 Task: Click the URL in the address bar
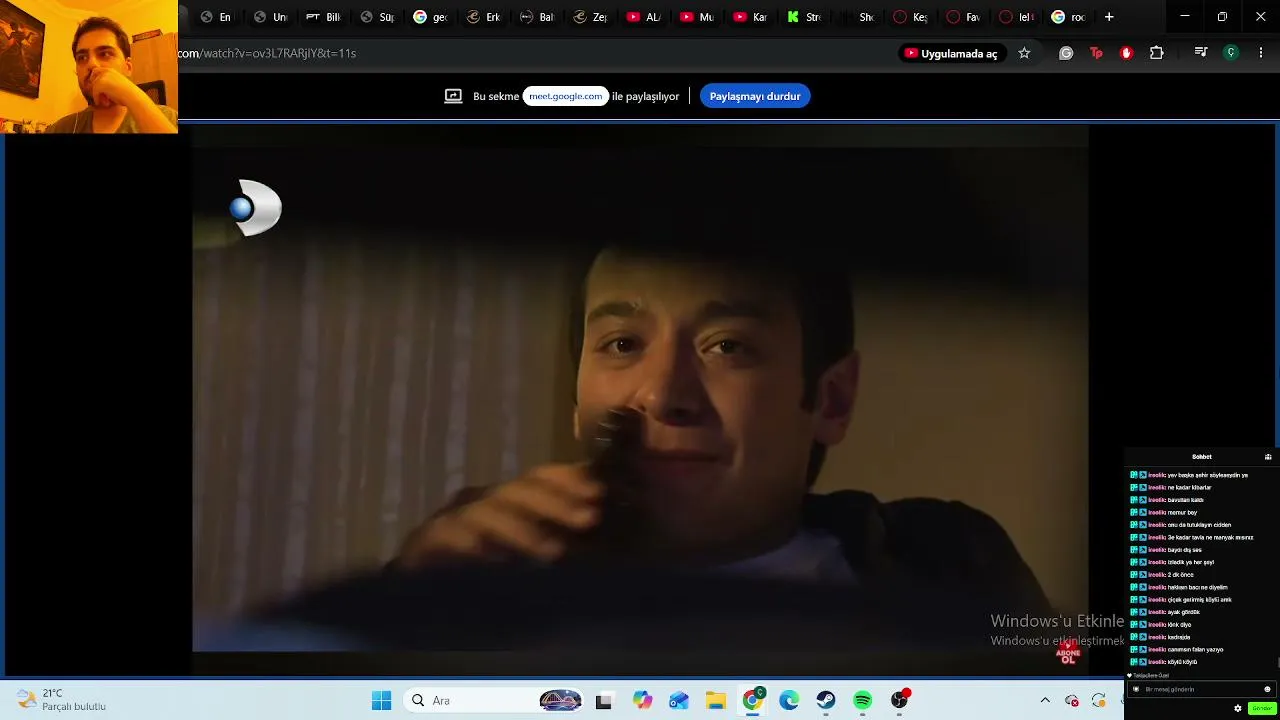point(267,53)
